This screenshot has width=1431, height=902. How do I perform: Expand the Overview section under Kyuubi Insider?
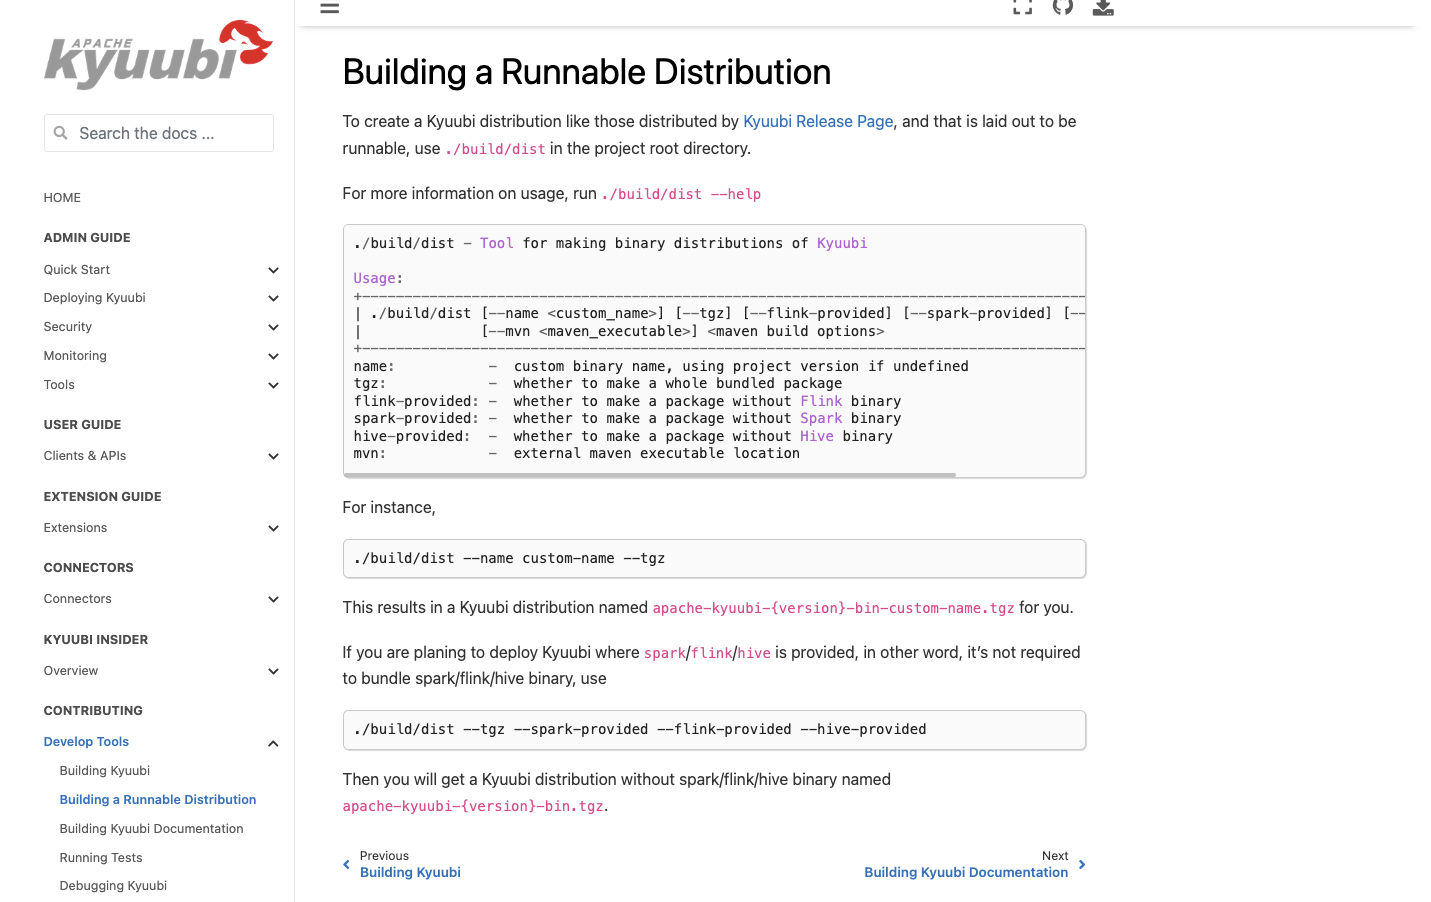point(273,670)
